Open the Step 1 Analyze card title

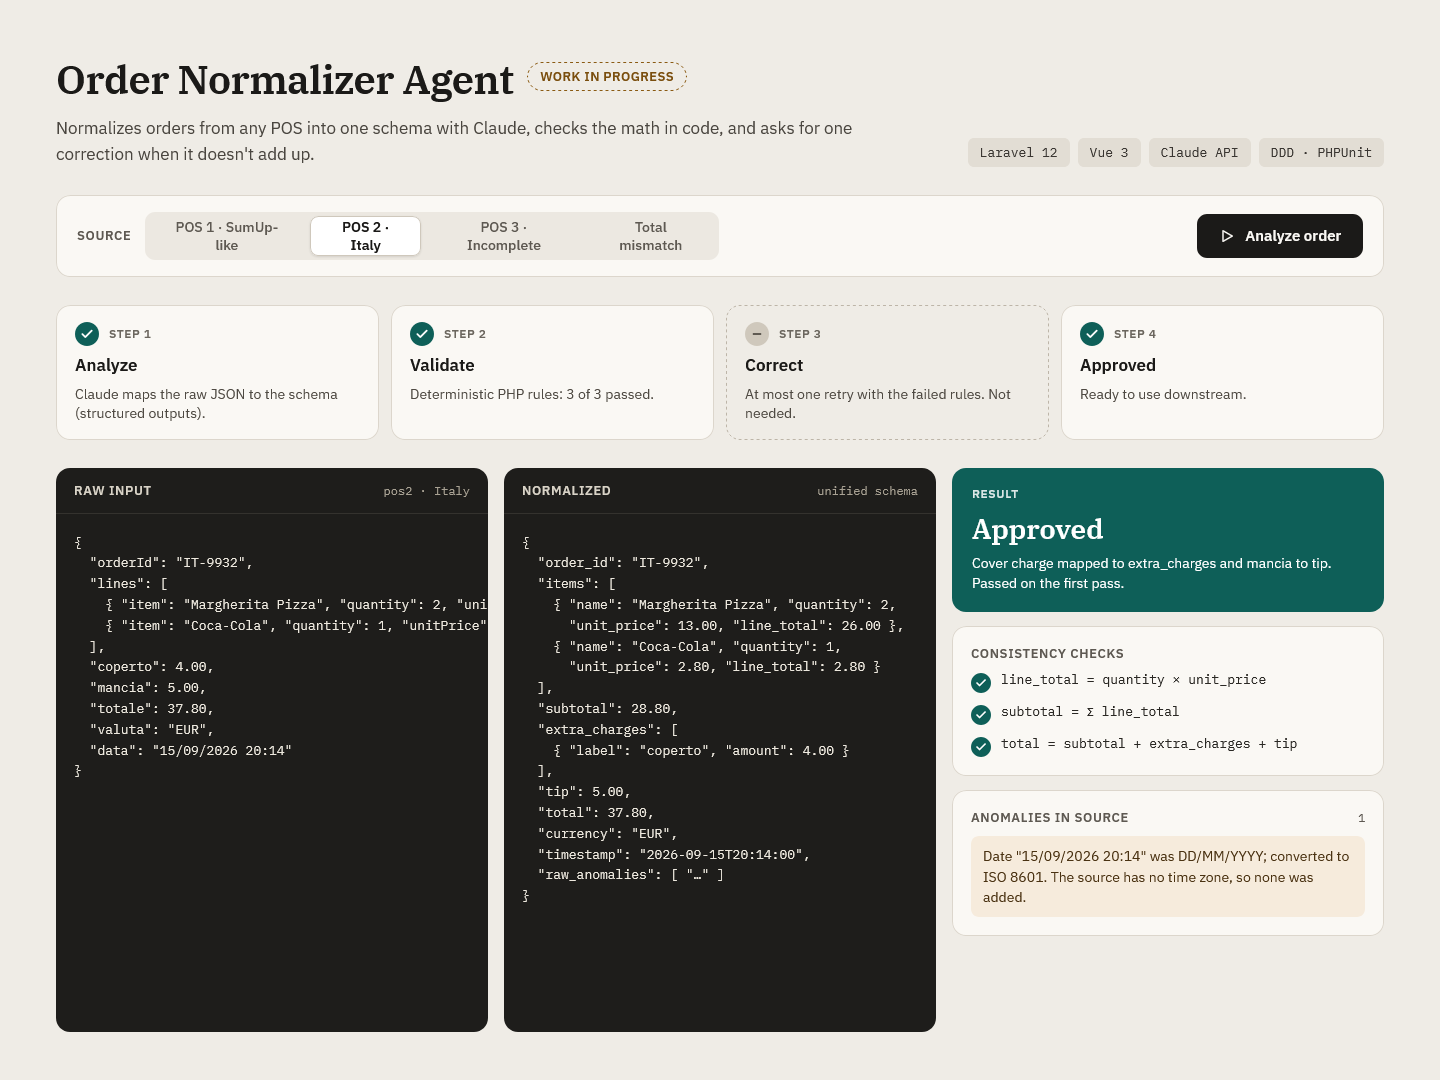[x=106, y=365]
